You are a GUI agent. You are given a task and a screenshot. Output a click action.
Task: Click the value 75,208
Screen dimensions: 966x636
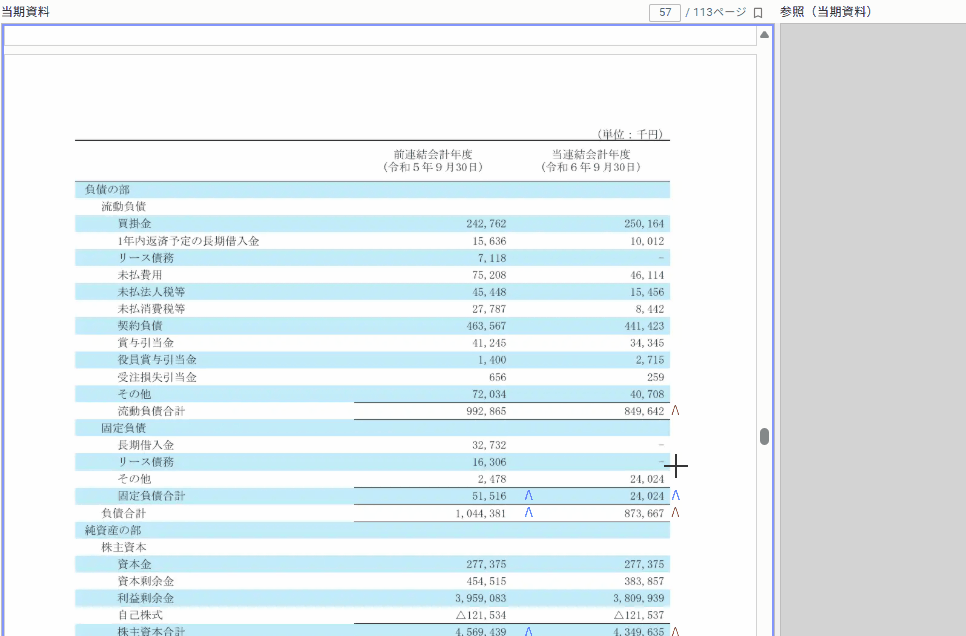[489, 275]
